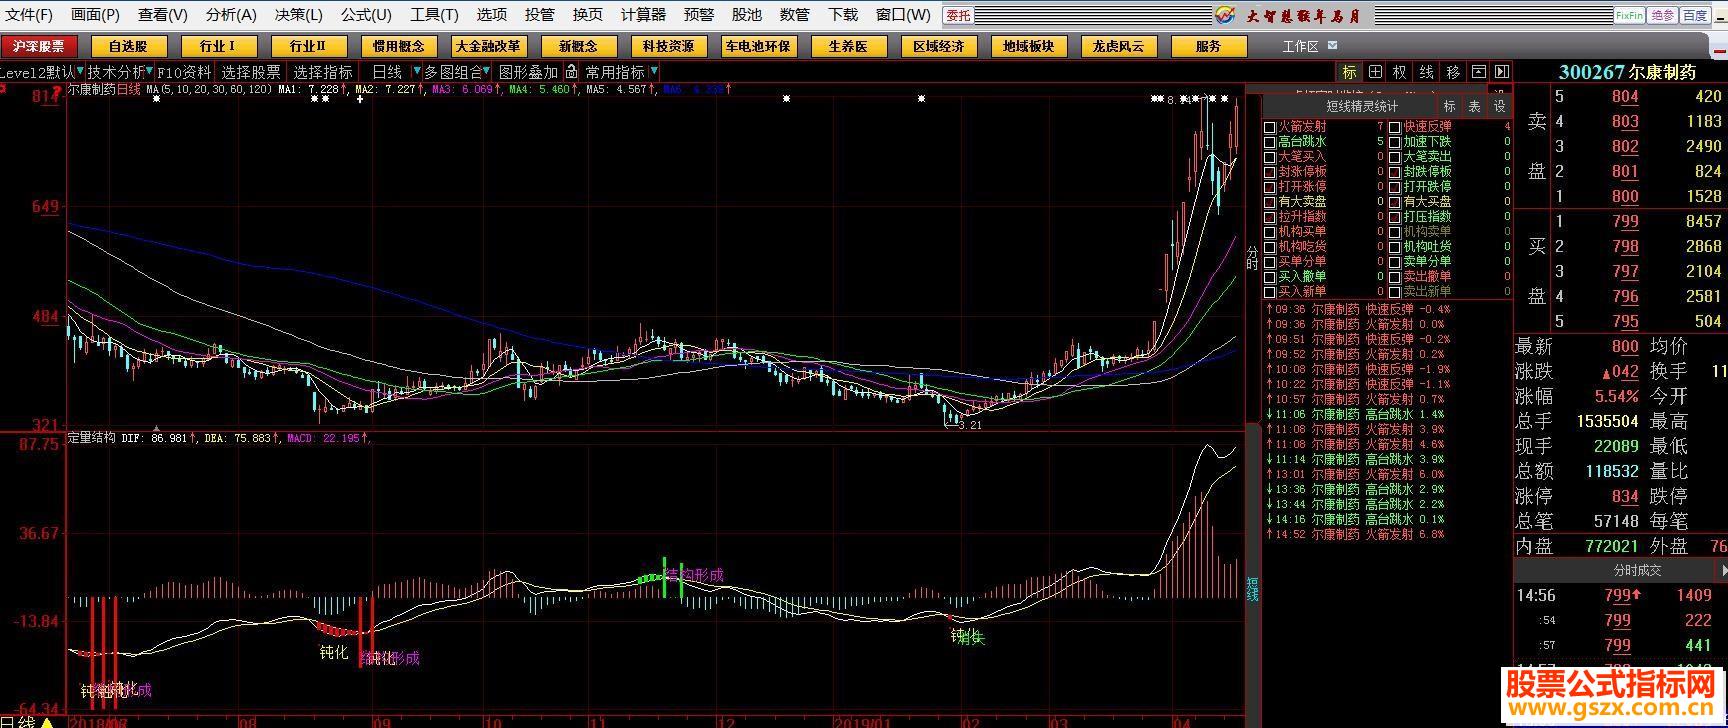The image size is (1728, 728).
Task: Select the 分时 vertical tab
Action: pyautogui.click(x=1252, y=257)
